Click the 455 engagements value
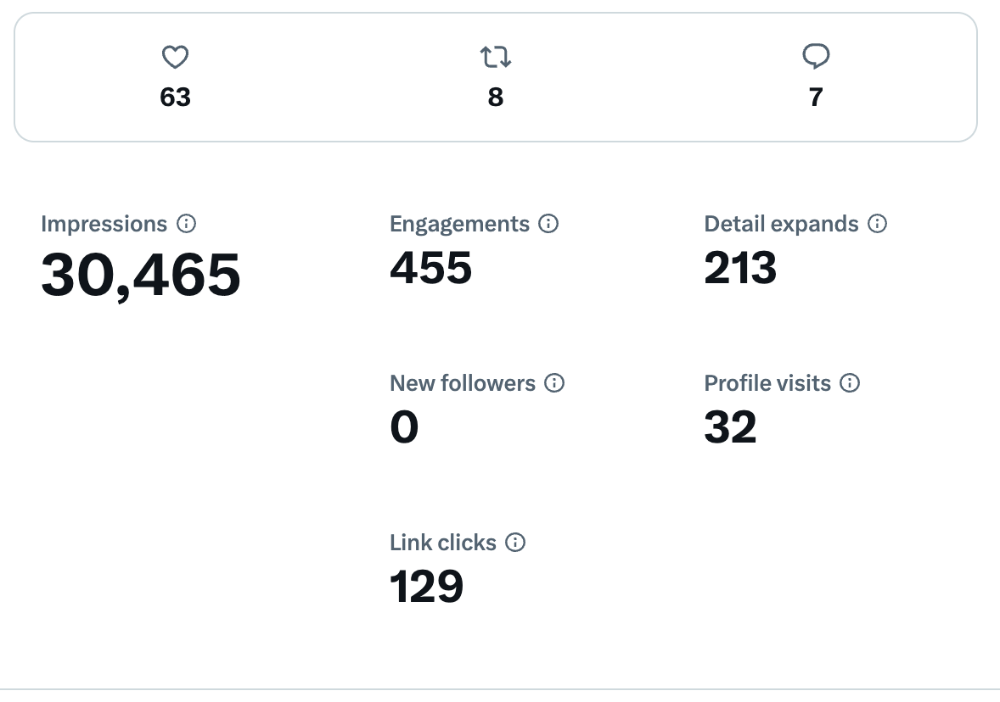This screenshot has height=702, width=1000. coord(431,268)
